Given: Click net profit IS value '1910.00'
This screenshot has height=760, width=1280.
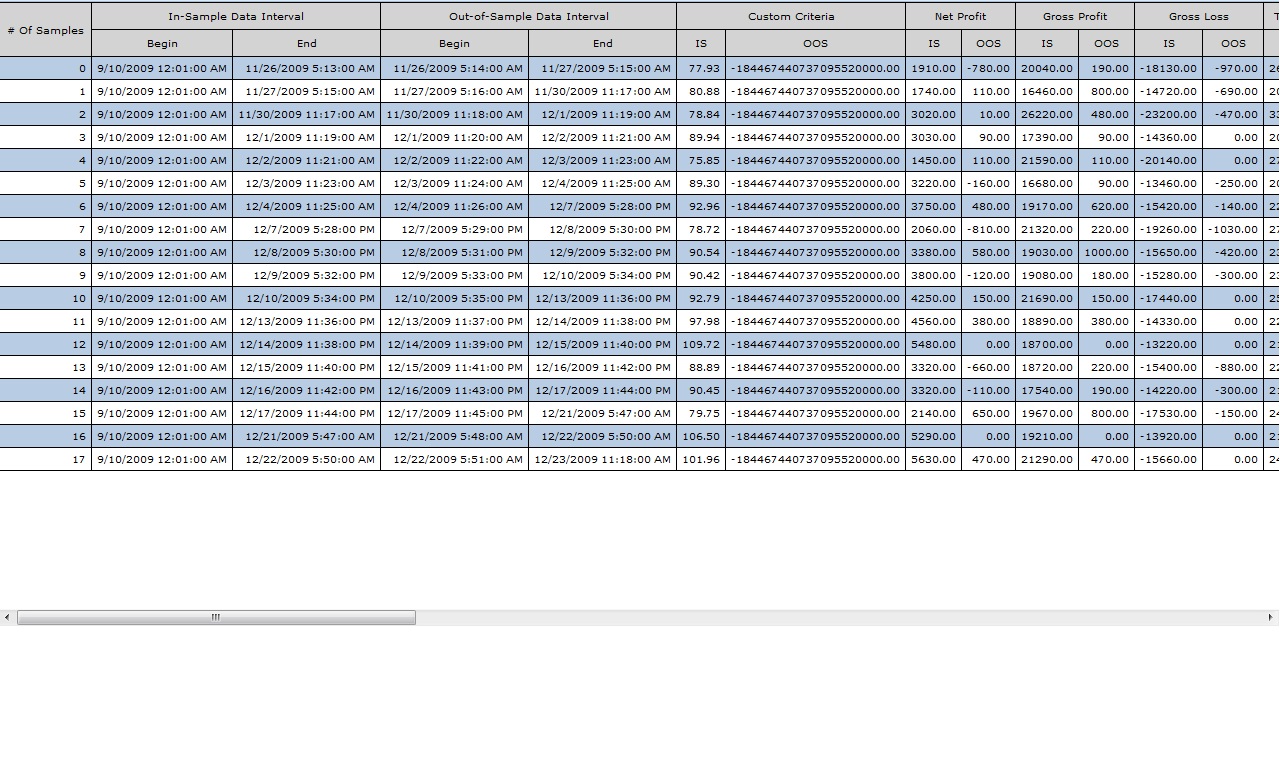Looking at the screenshot, I should 933,68.
